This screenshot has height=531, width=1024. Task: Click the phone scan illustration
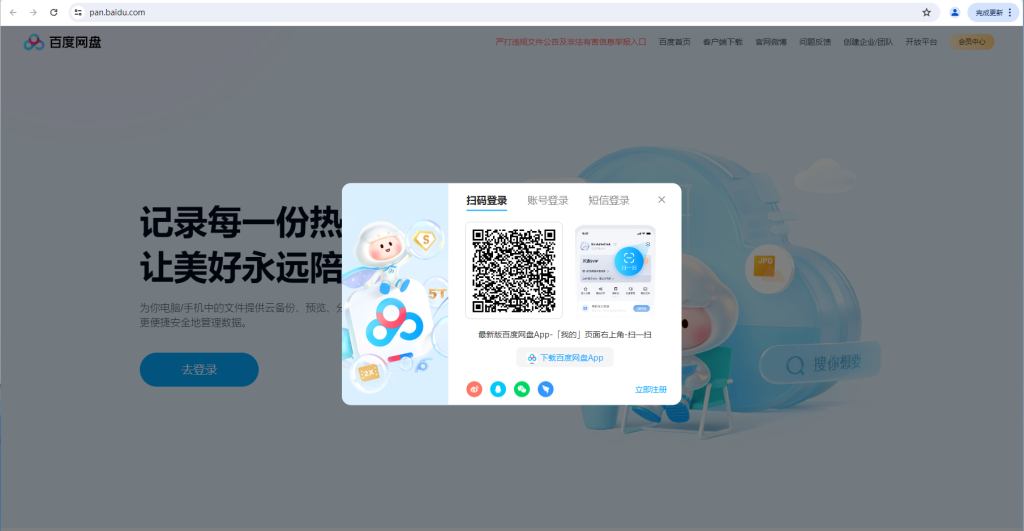tap(615, 270)
